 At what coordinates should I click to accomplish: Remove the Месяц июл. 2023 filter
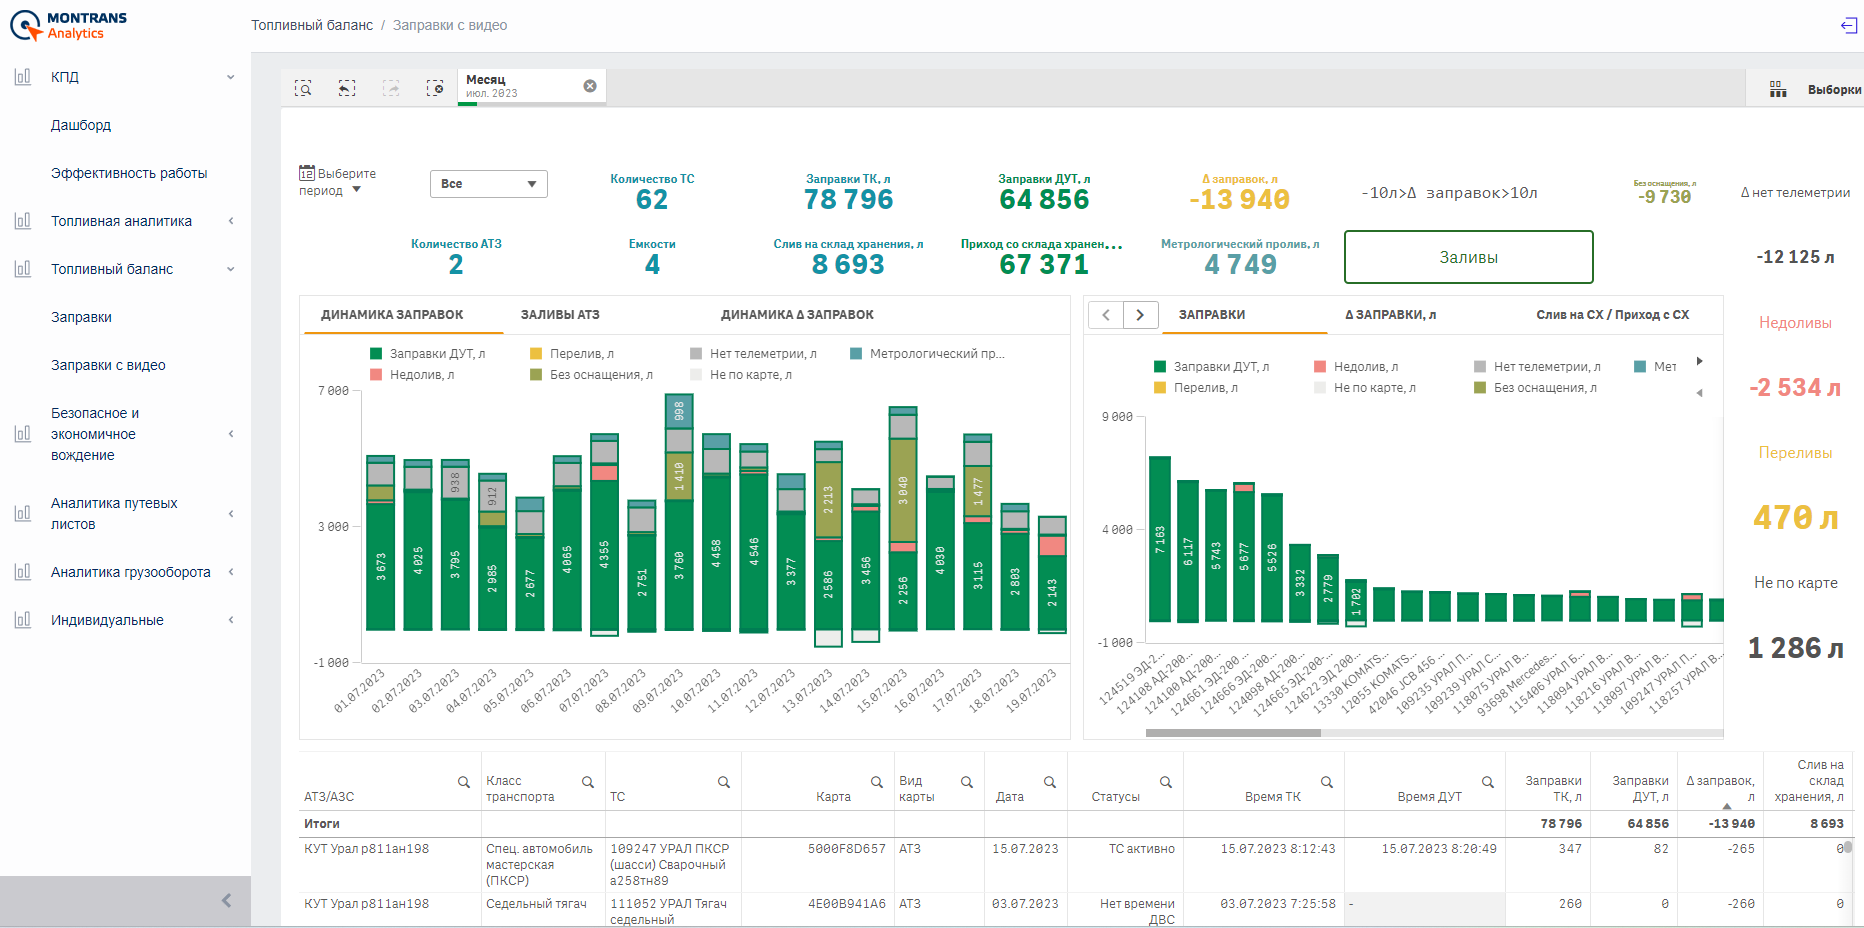click(590, 86)
